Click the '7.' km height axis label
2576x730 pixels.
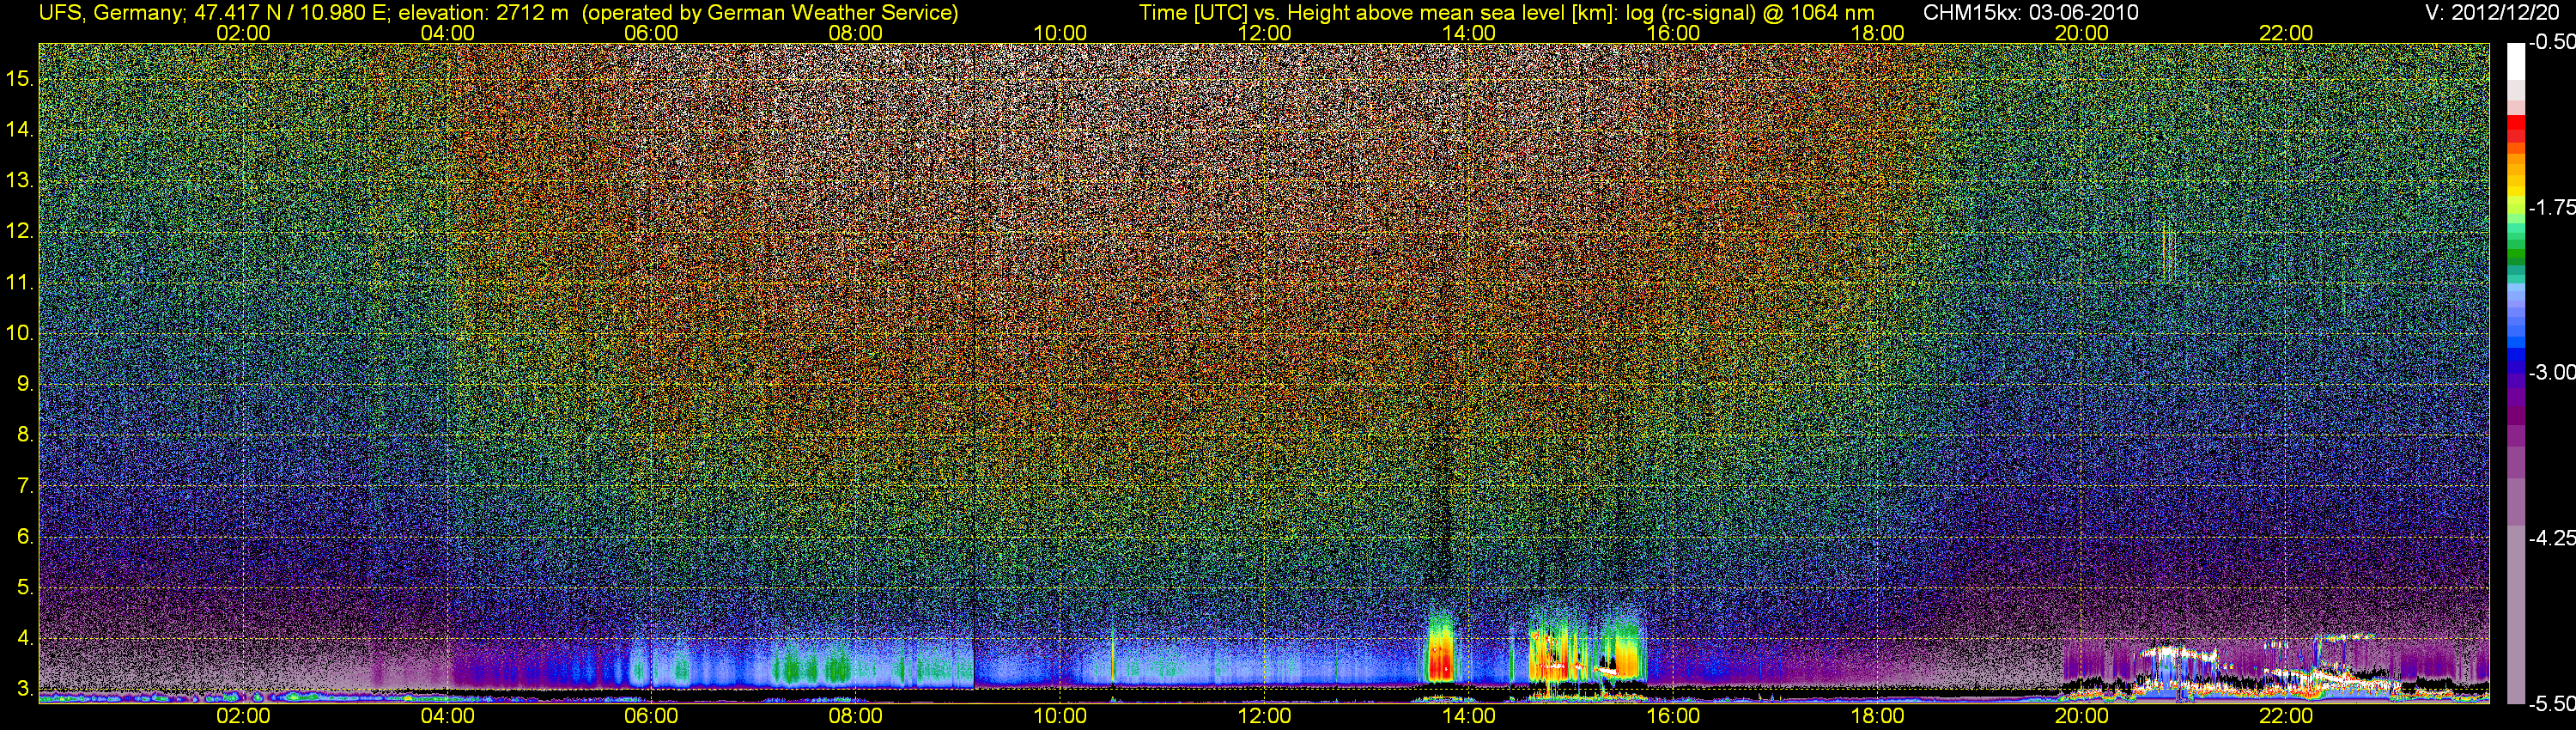[25, 486]
